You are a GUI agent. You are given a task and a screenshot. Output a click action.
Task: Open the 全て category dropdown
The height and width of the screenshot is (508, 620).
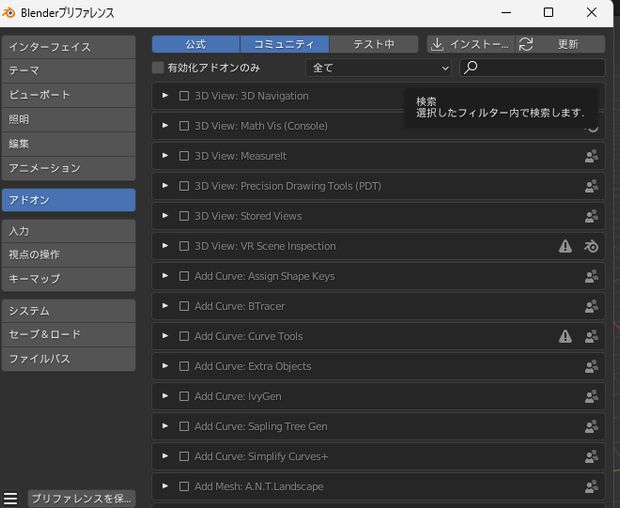(378, 68)
